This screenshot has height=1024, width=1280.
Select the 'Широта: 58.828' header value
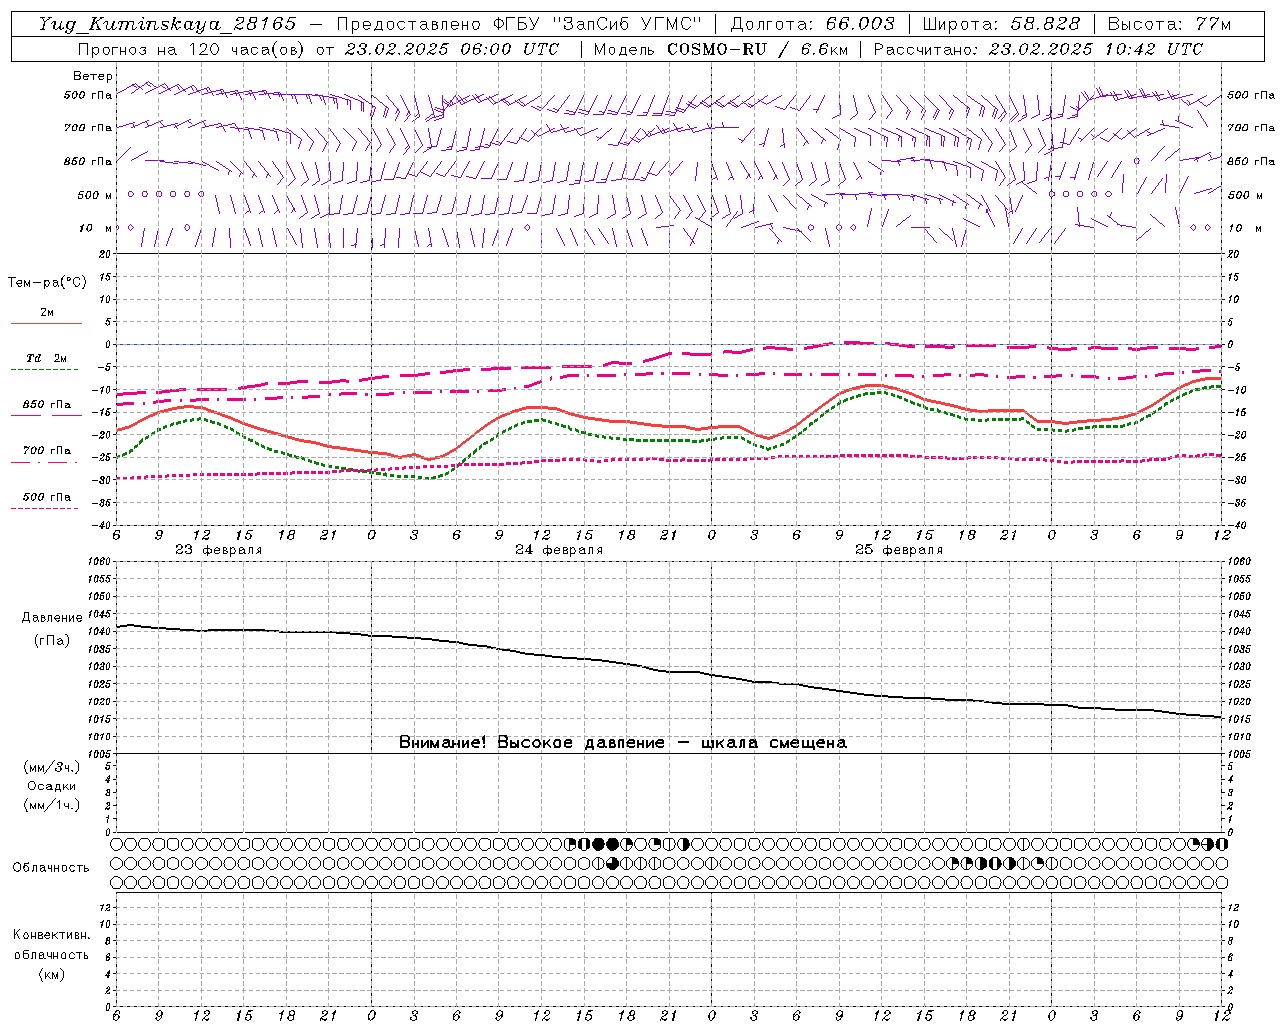pos(1001,24)
